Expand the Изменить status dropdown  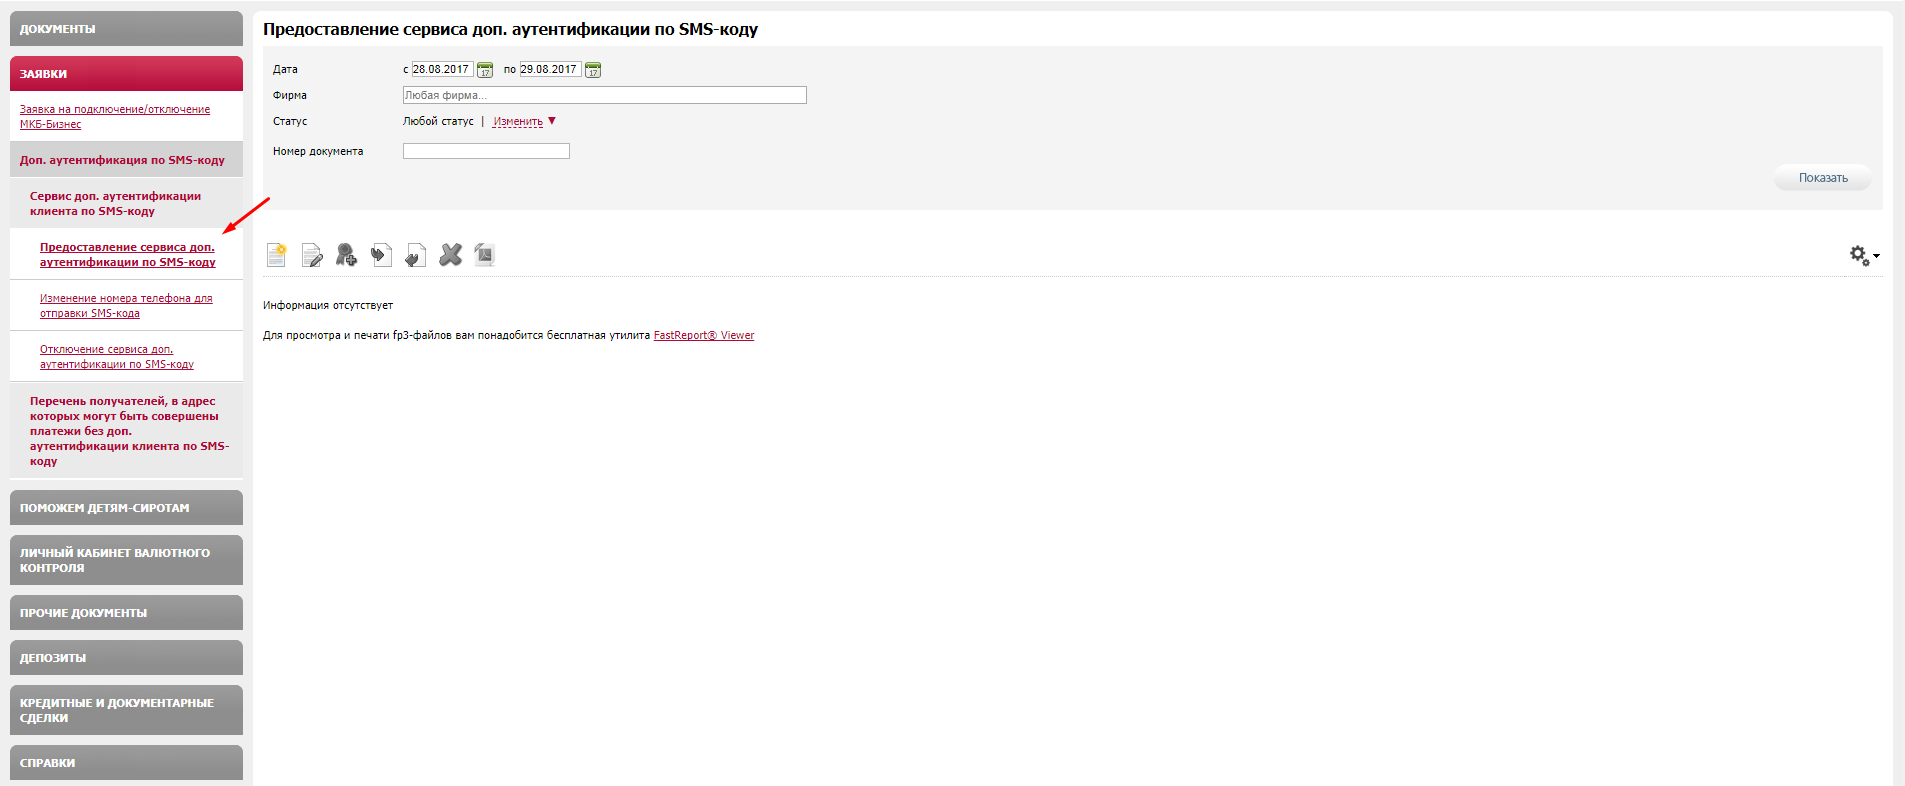coord(524,122)
